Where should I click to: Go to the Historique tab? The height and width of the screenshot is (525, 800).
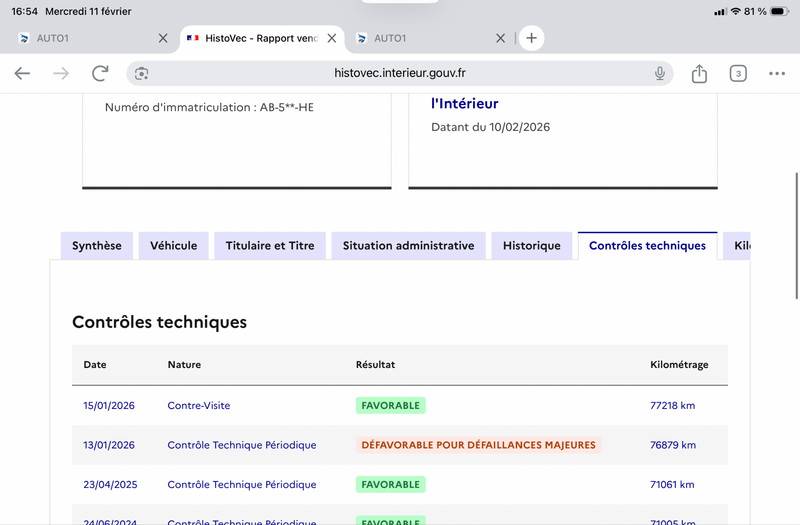pos(532,246)
